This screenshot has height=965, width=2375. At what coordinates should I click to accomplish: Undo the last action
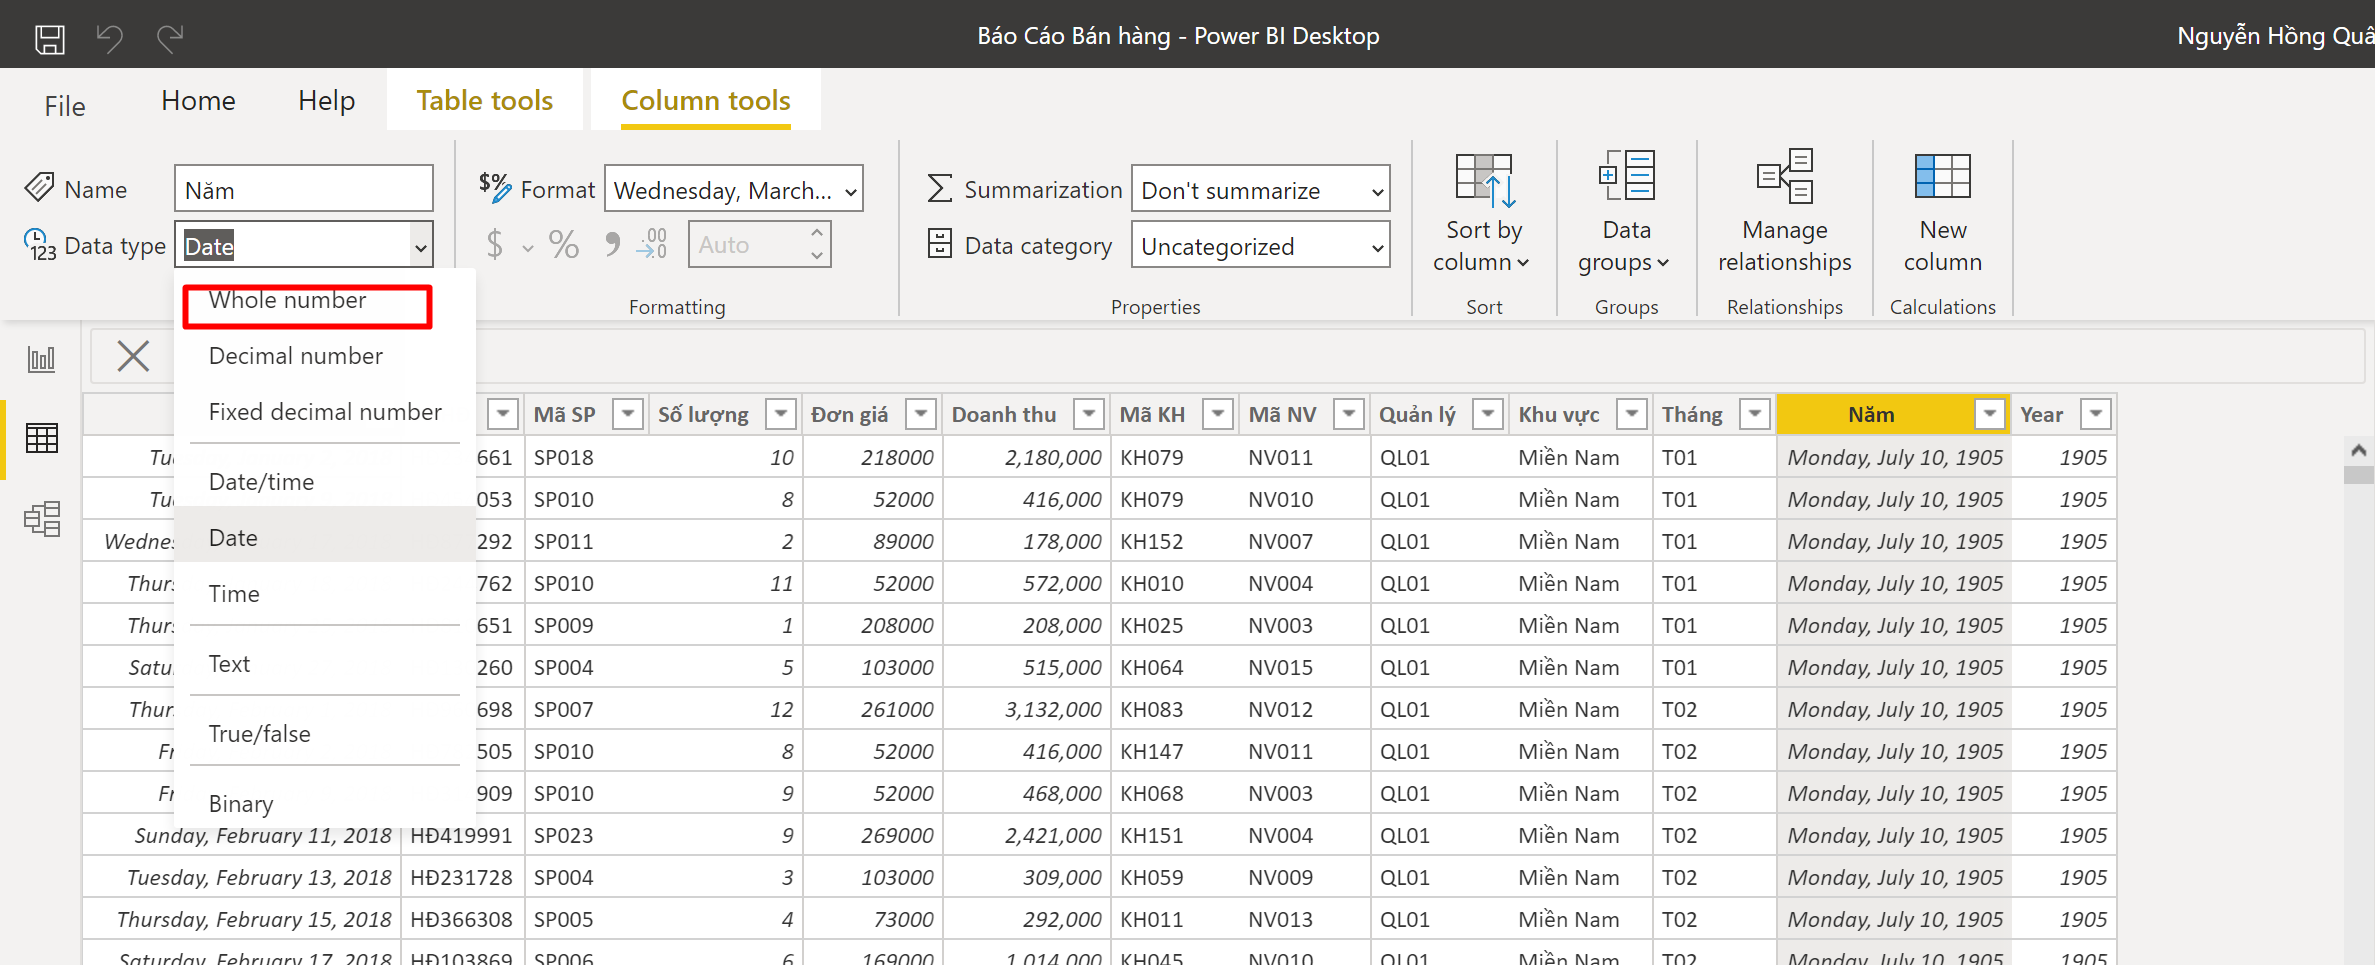(x=110, y=38)
